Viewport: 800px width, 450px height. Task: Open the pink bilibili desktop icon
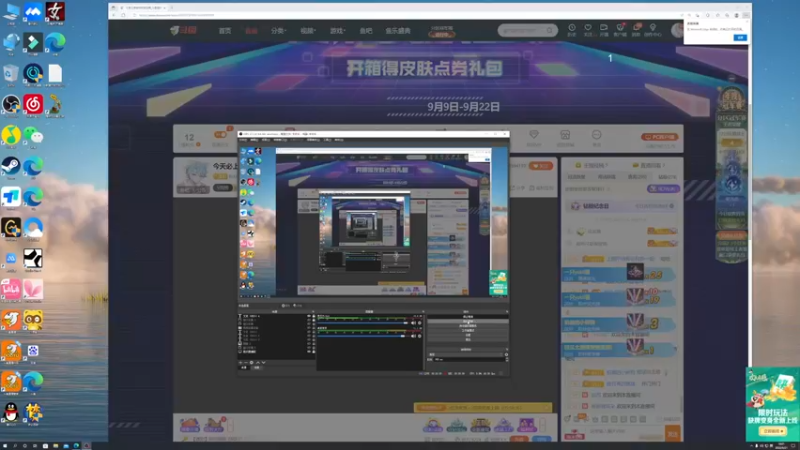pyautogui.click(x=11, y=289)
